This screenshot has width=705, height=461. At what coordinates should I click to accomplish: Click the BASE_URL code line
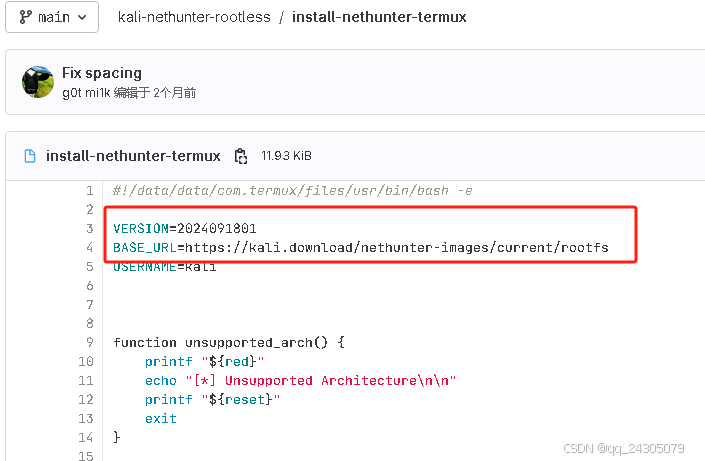pyautogui.click(x=361, y=247)
